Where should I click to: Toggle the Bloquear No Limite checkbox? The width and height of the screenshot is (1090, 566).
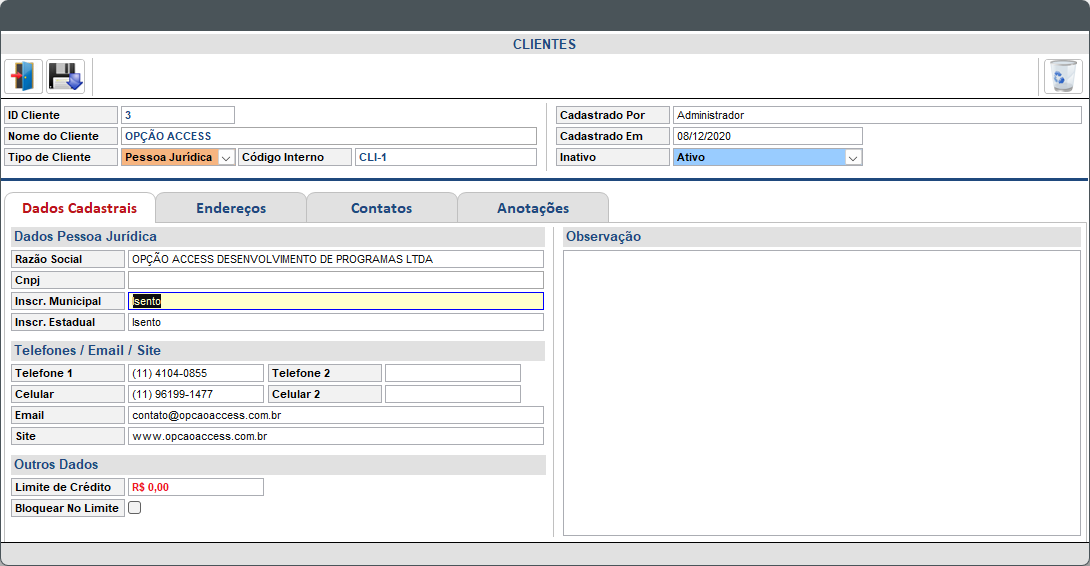[x=135, y=508]
